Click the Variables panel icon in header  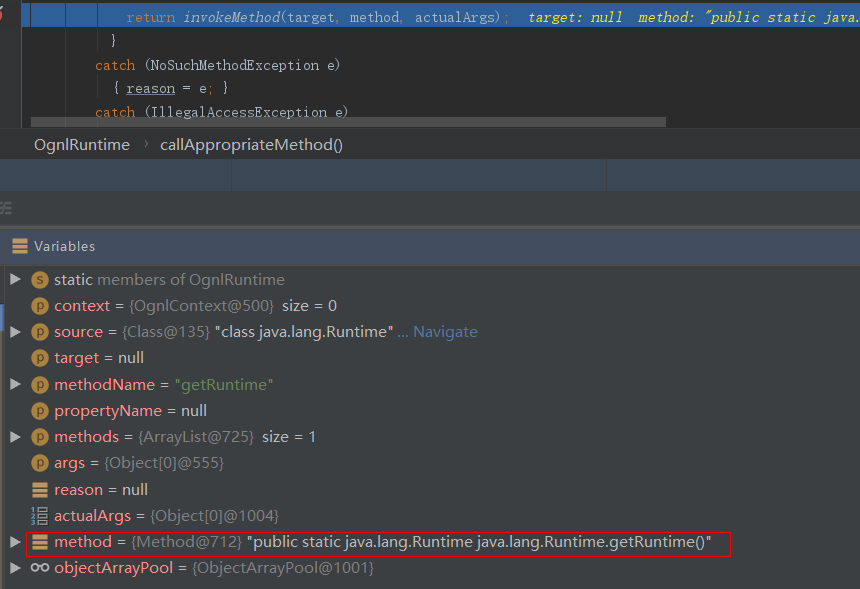(x=20, y=246)
